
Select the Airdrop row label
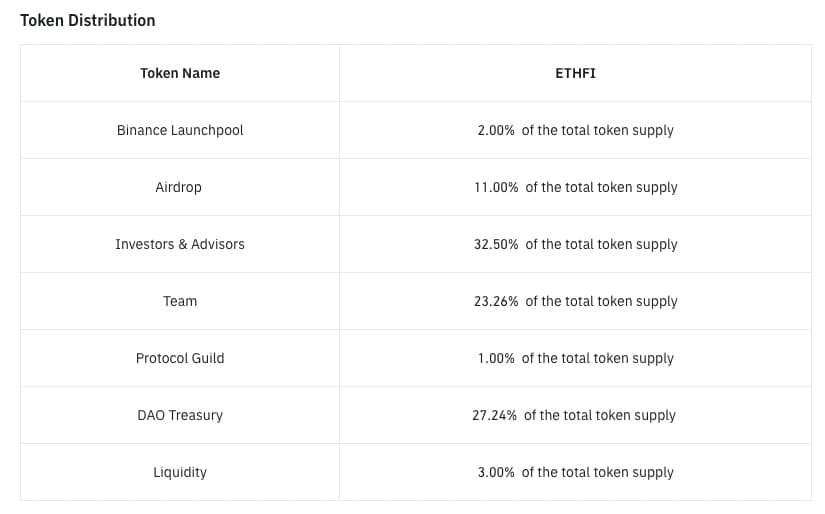(180, 187)
